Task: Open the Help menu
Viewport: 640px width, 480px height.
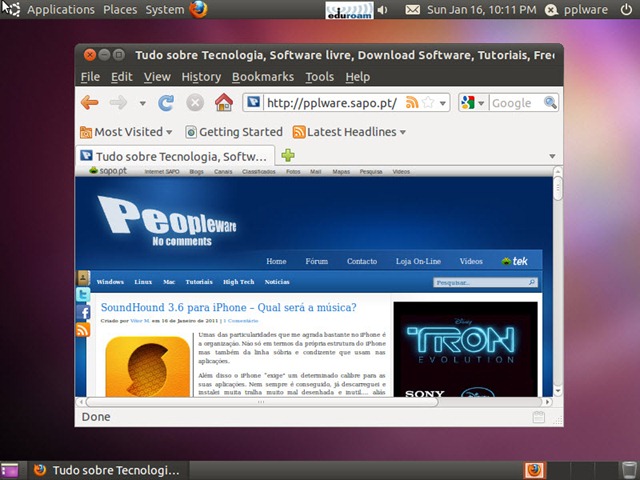Action: click(x=358, y=77)
